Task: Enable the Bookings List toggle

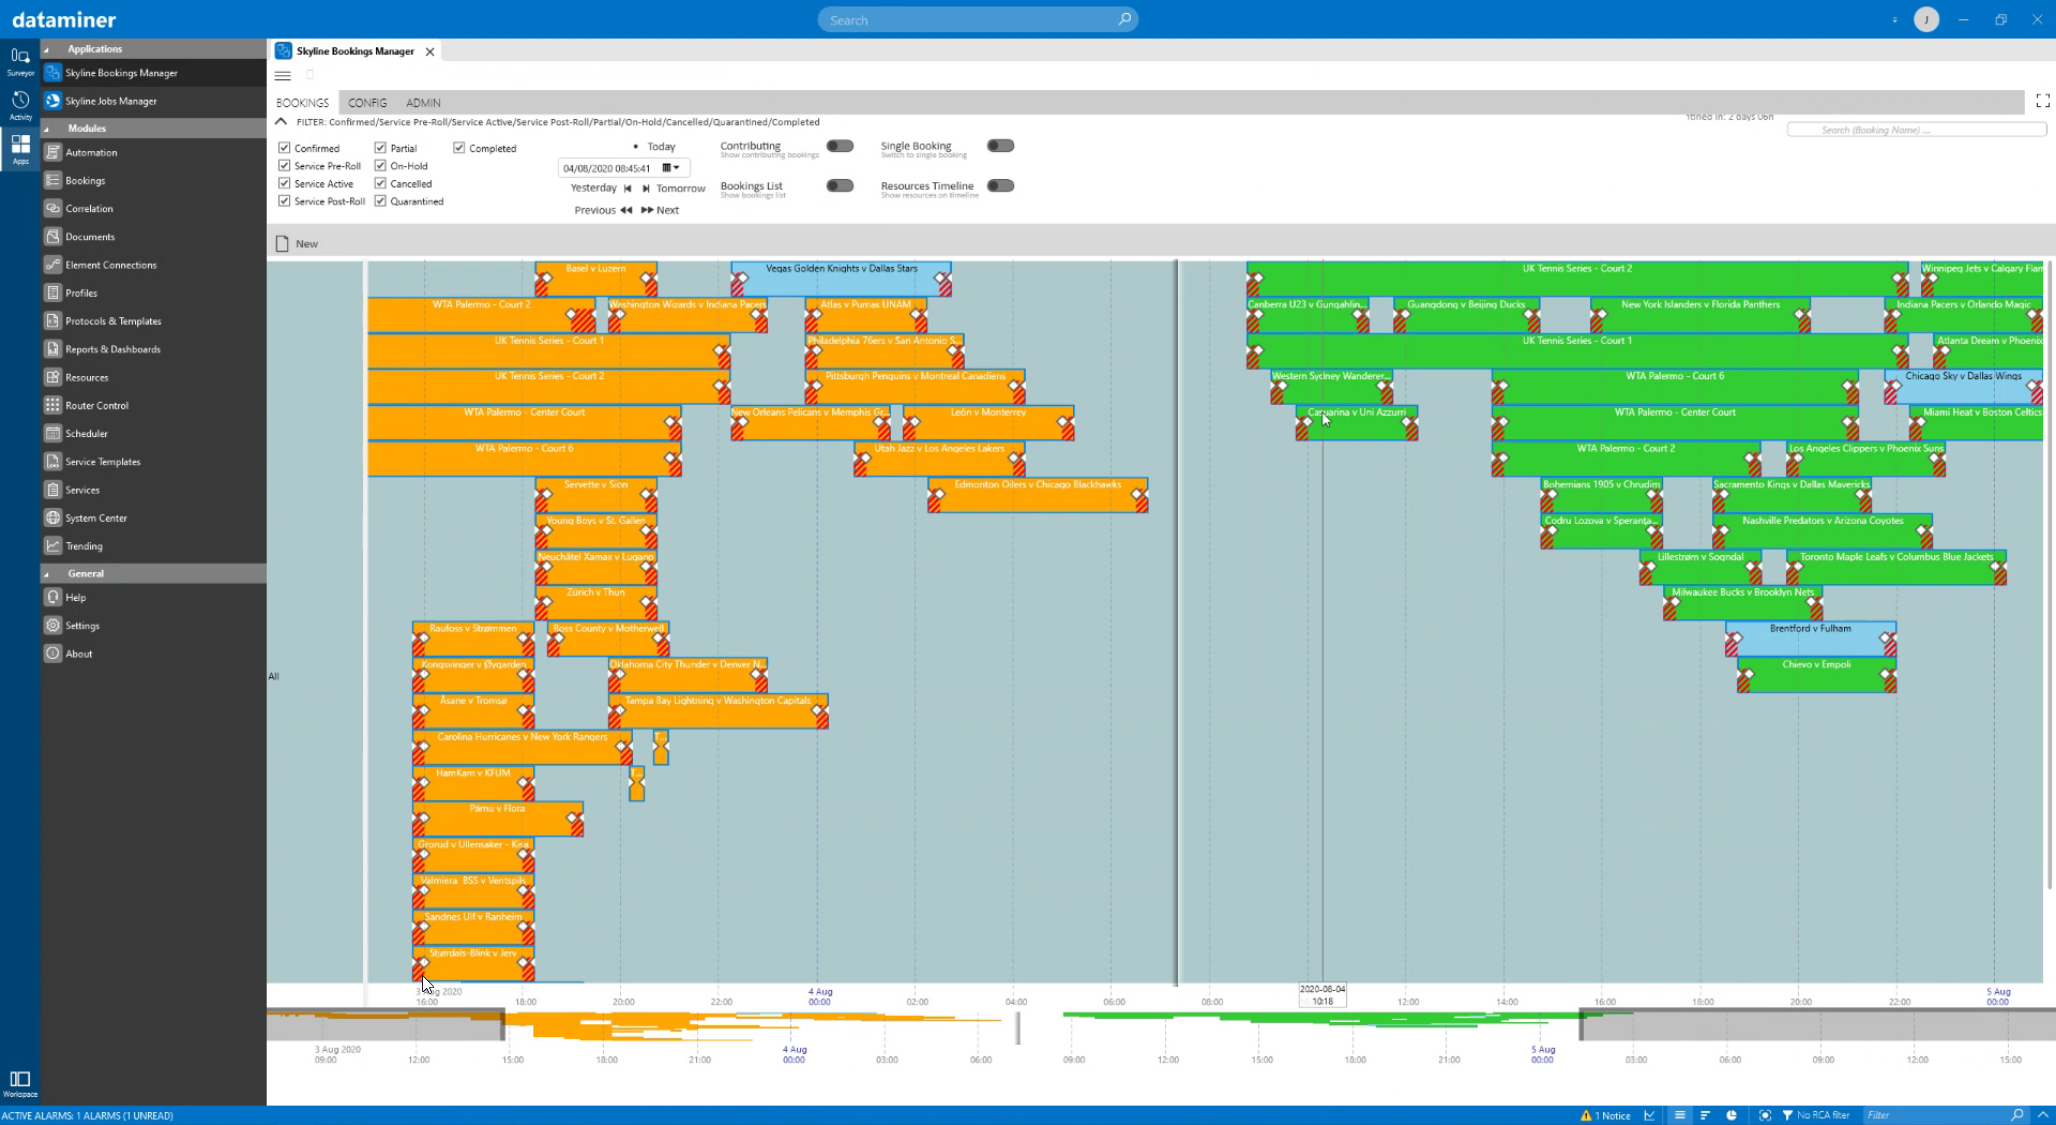Action: pyautogui.click(x=840, y=186)
